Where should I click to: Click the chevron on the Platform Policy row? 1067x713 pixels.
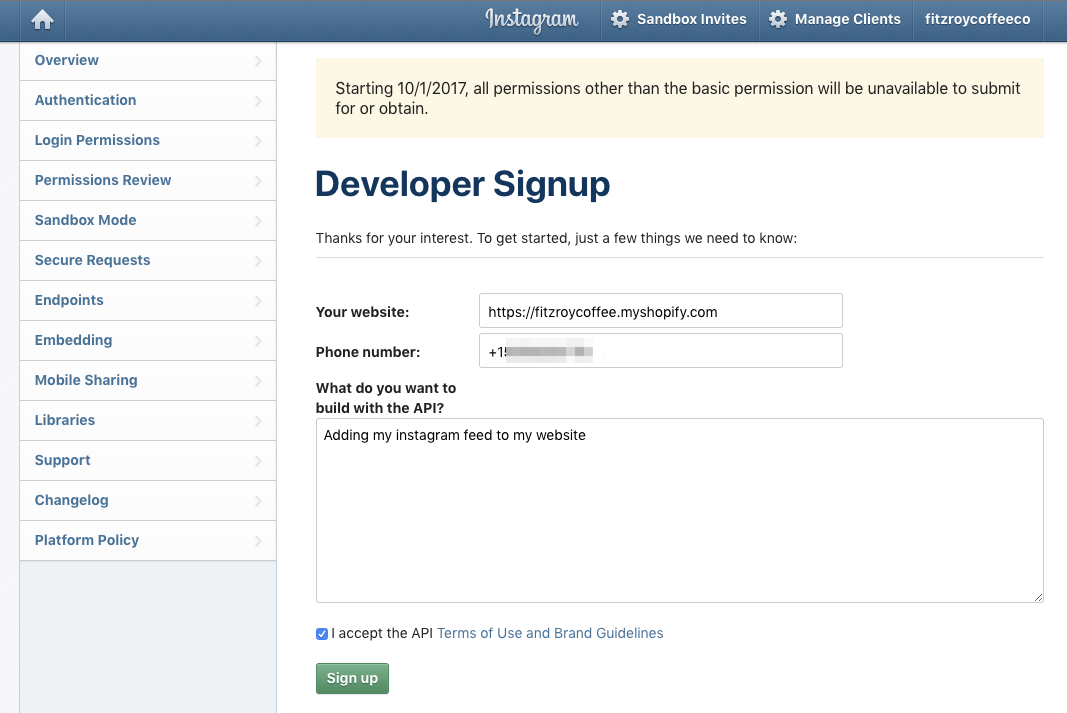(258, 541)
